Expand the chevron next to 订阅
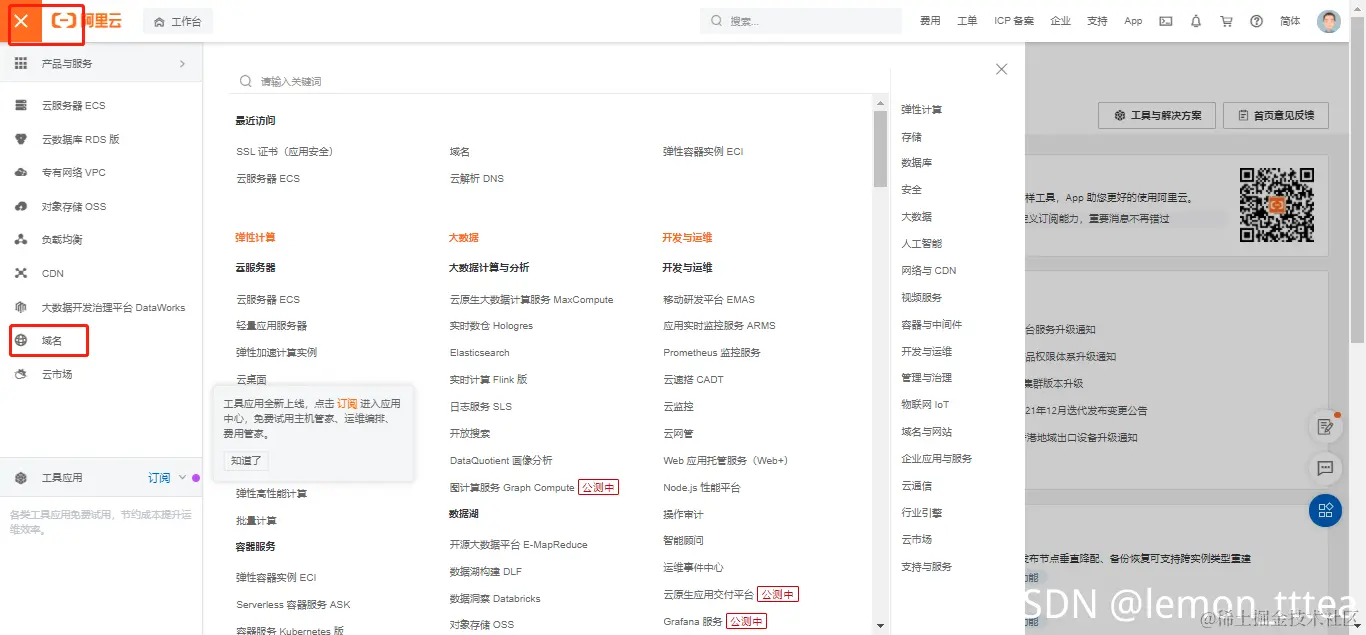 pyautogui.click(x=182, y=478)
